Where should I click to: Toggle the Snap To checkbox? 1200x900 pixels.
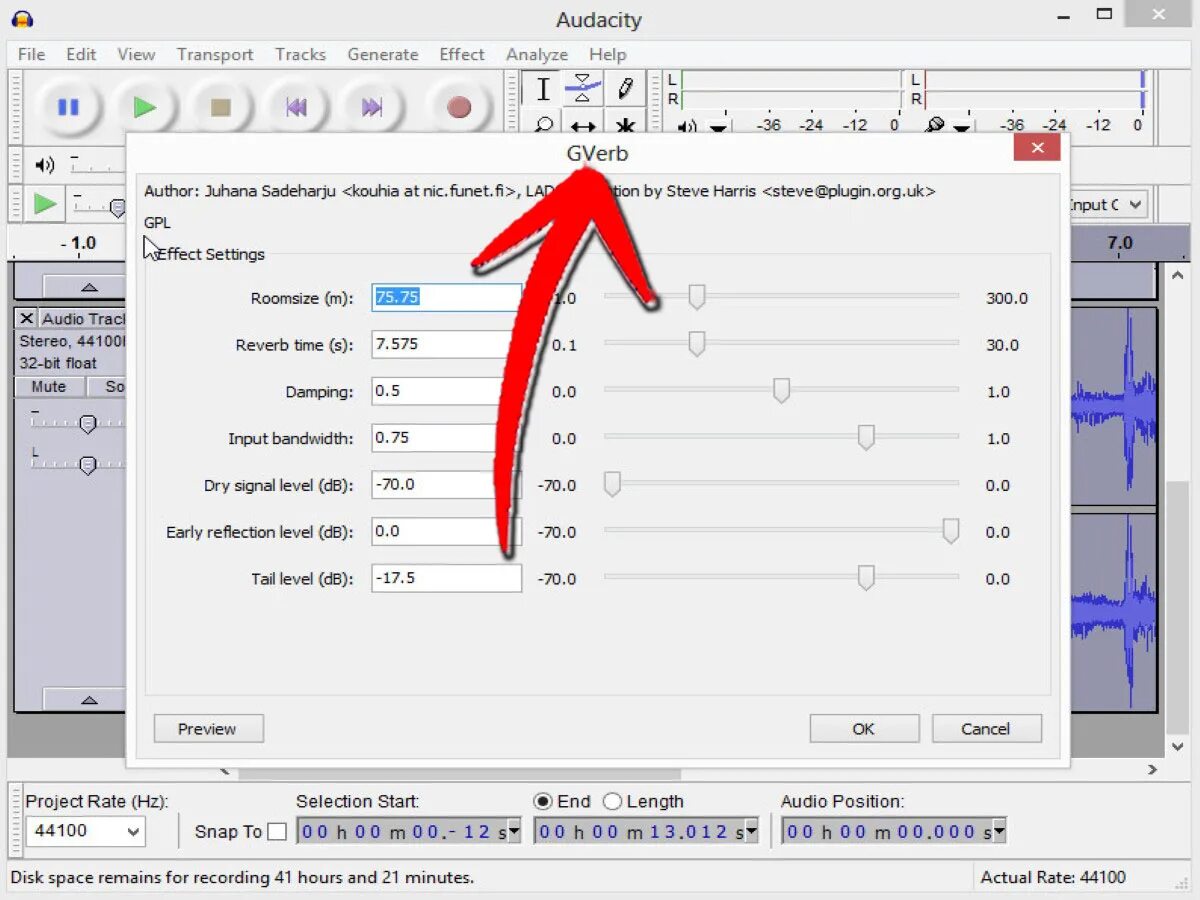[277, 831]
